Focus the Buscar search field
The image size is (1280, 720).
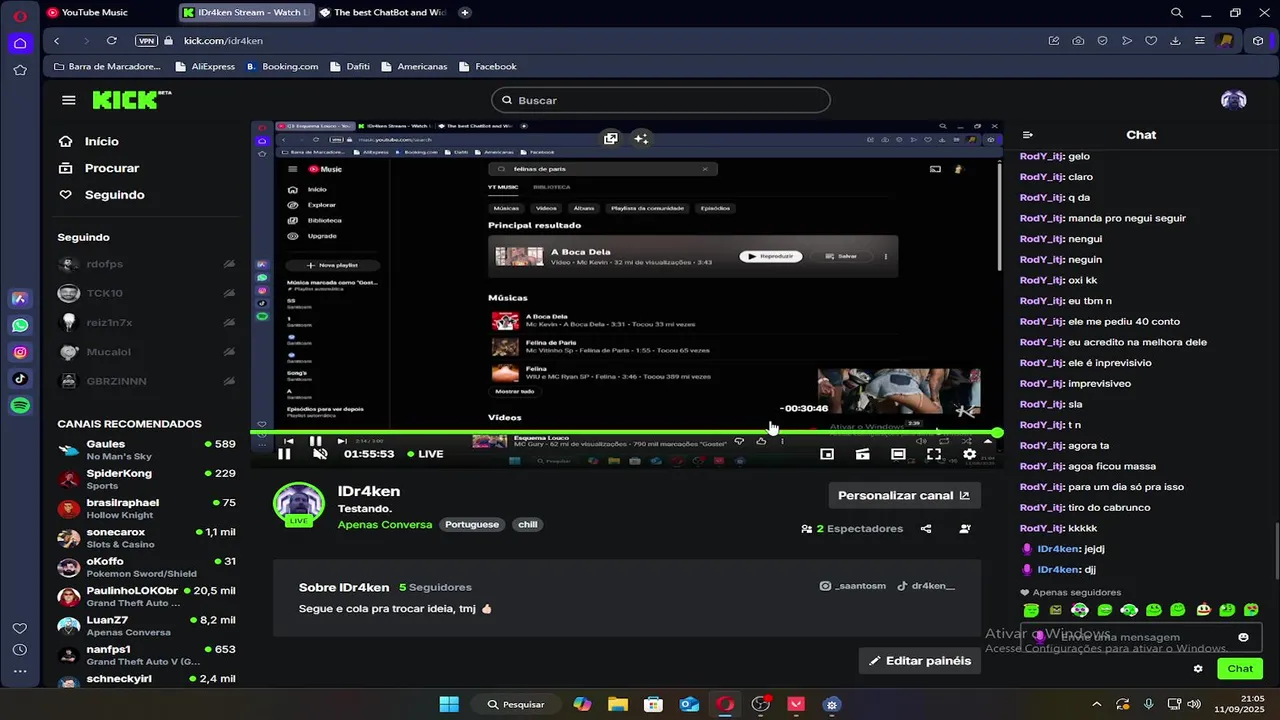(x=661, y=100)
